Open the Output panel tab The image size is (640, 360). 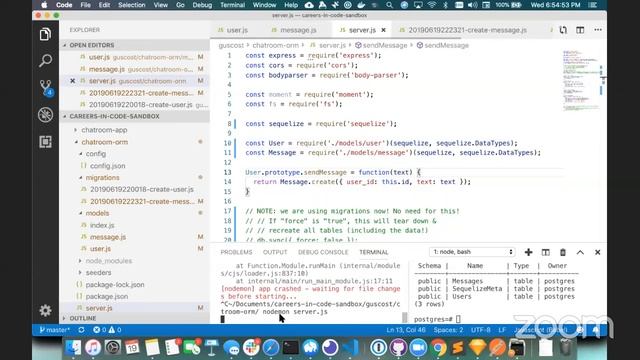(275, 252)
